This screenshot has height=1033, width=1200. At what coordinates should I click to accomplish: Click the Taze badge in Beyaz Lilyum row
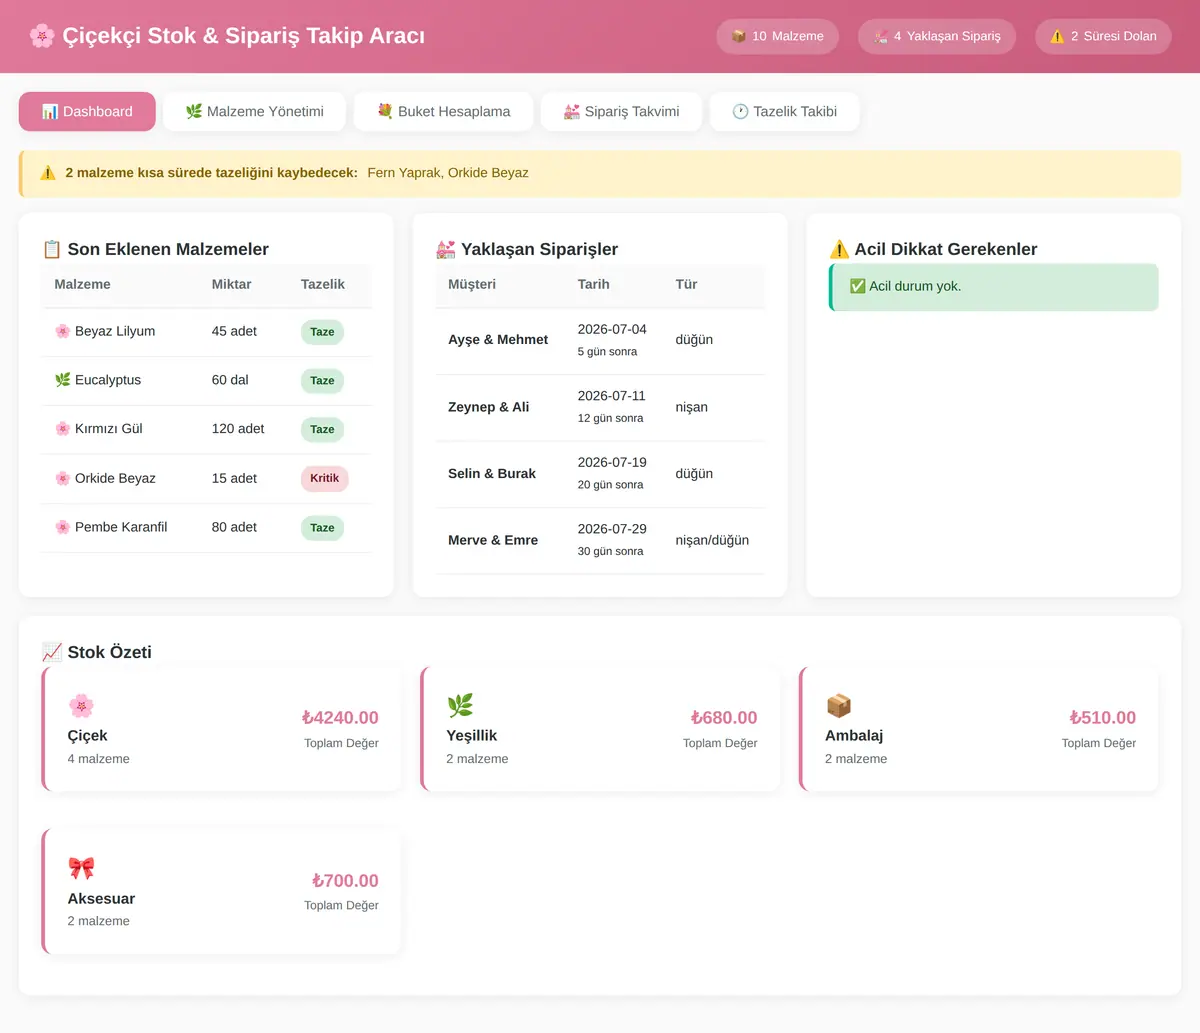coord(322,332)
